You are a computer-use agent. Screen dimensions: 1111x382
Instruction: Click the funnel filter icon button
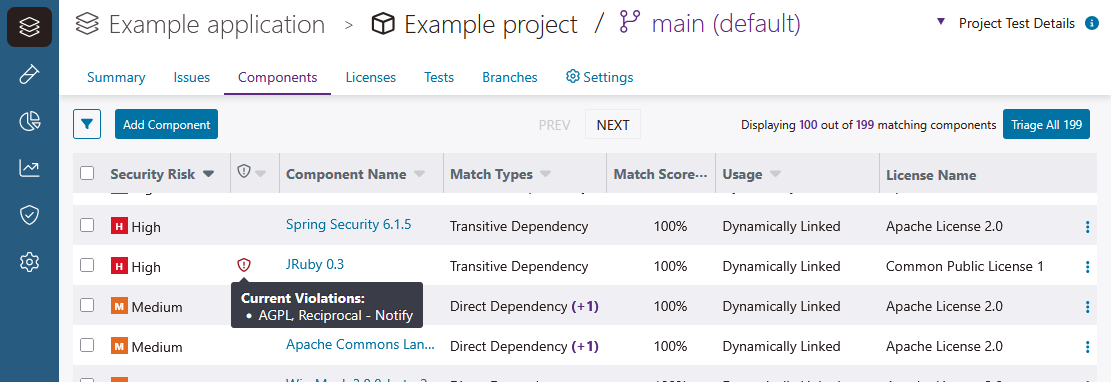pos(87,124)
